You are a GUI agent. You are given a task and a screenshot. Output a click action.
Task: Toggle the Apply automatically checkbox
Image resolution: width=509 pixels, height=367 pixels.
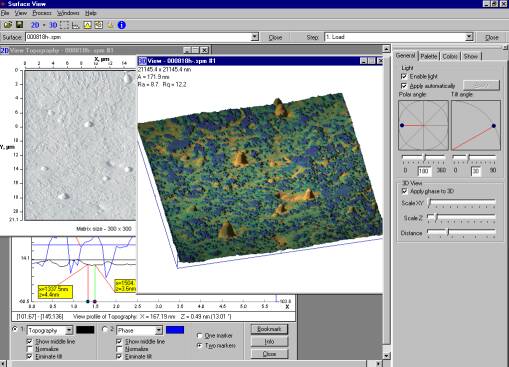[x=404, y=86]
